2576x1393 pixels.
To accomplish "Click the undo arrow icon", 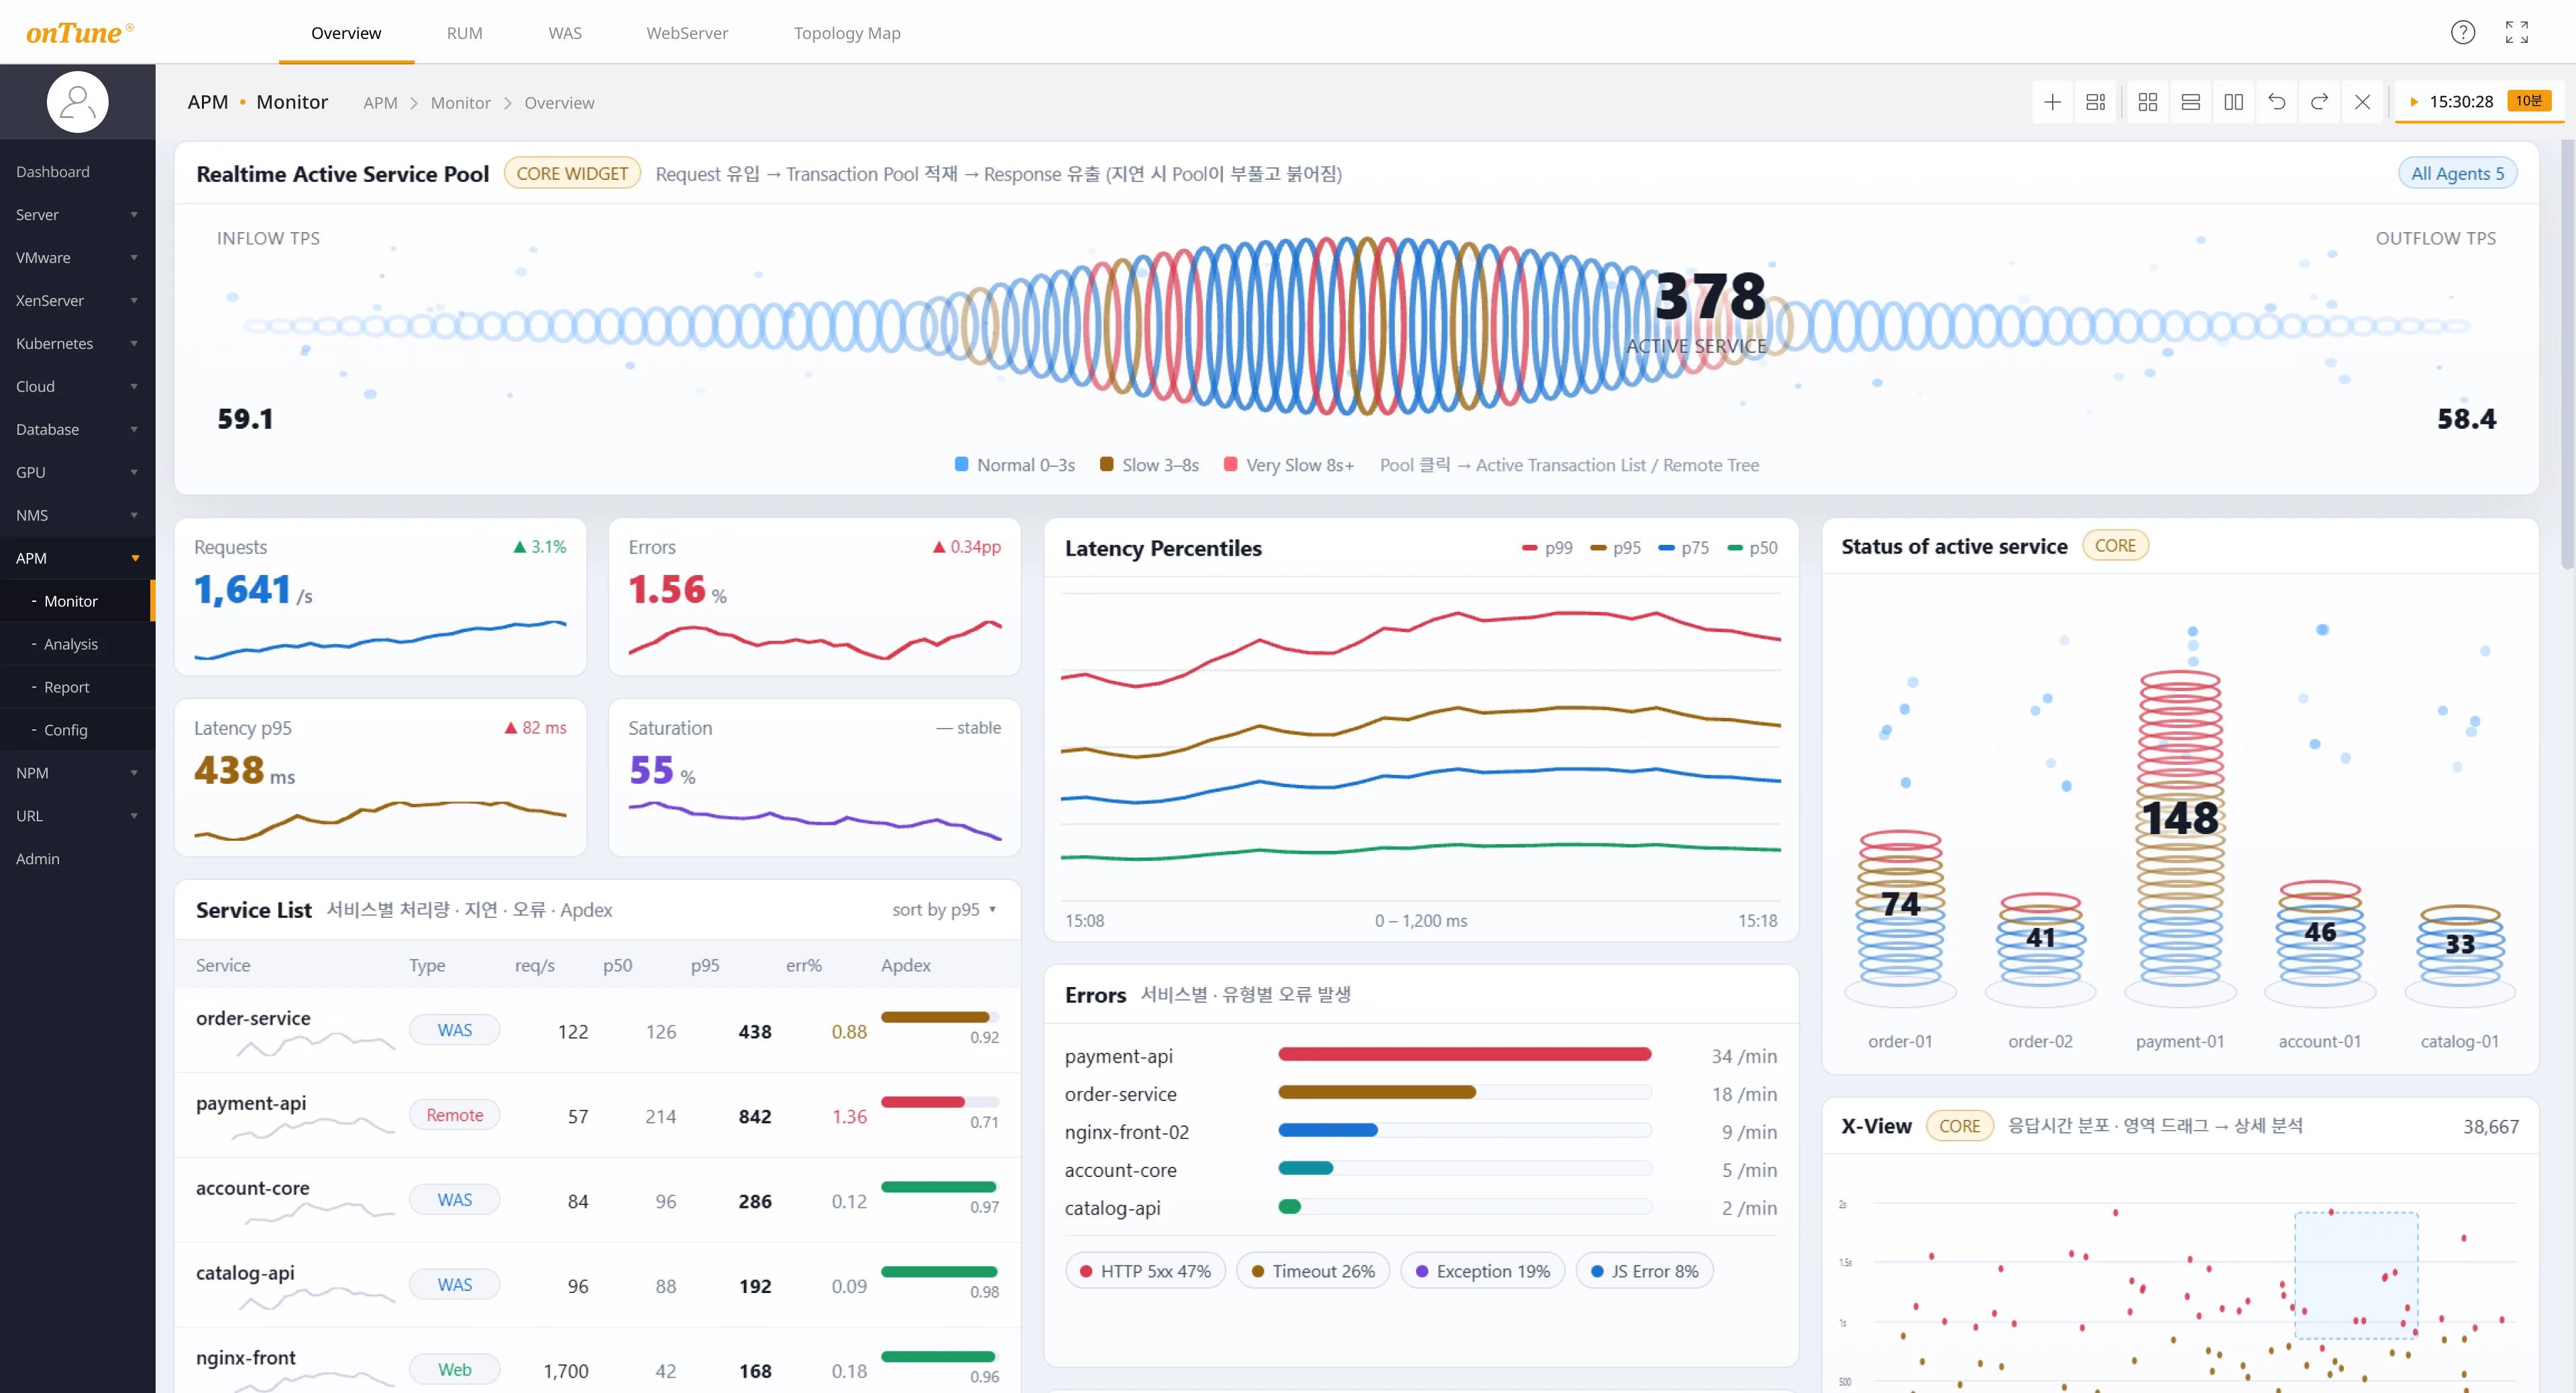I will coord(2276,102).
